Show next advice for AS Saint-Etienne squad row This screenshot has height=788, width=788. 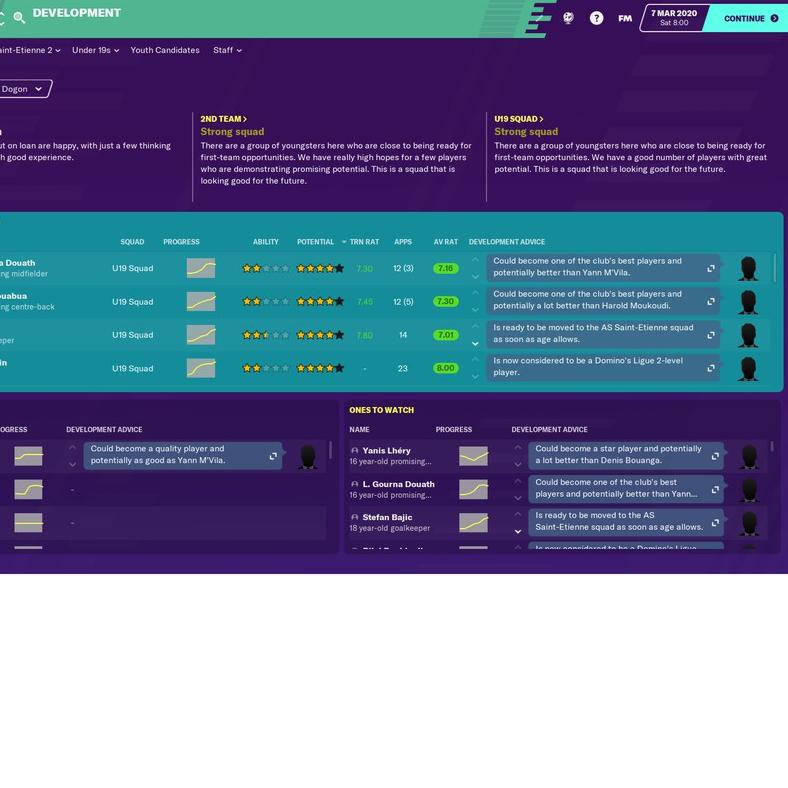click(x=475, y=343)
